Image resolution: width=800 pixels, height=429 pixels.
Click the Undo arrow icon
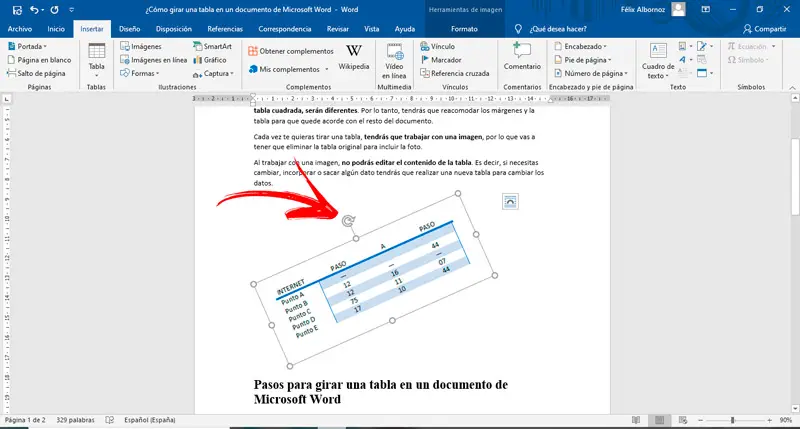(x=34, y=10)
